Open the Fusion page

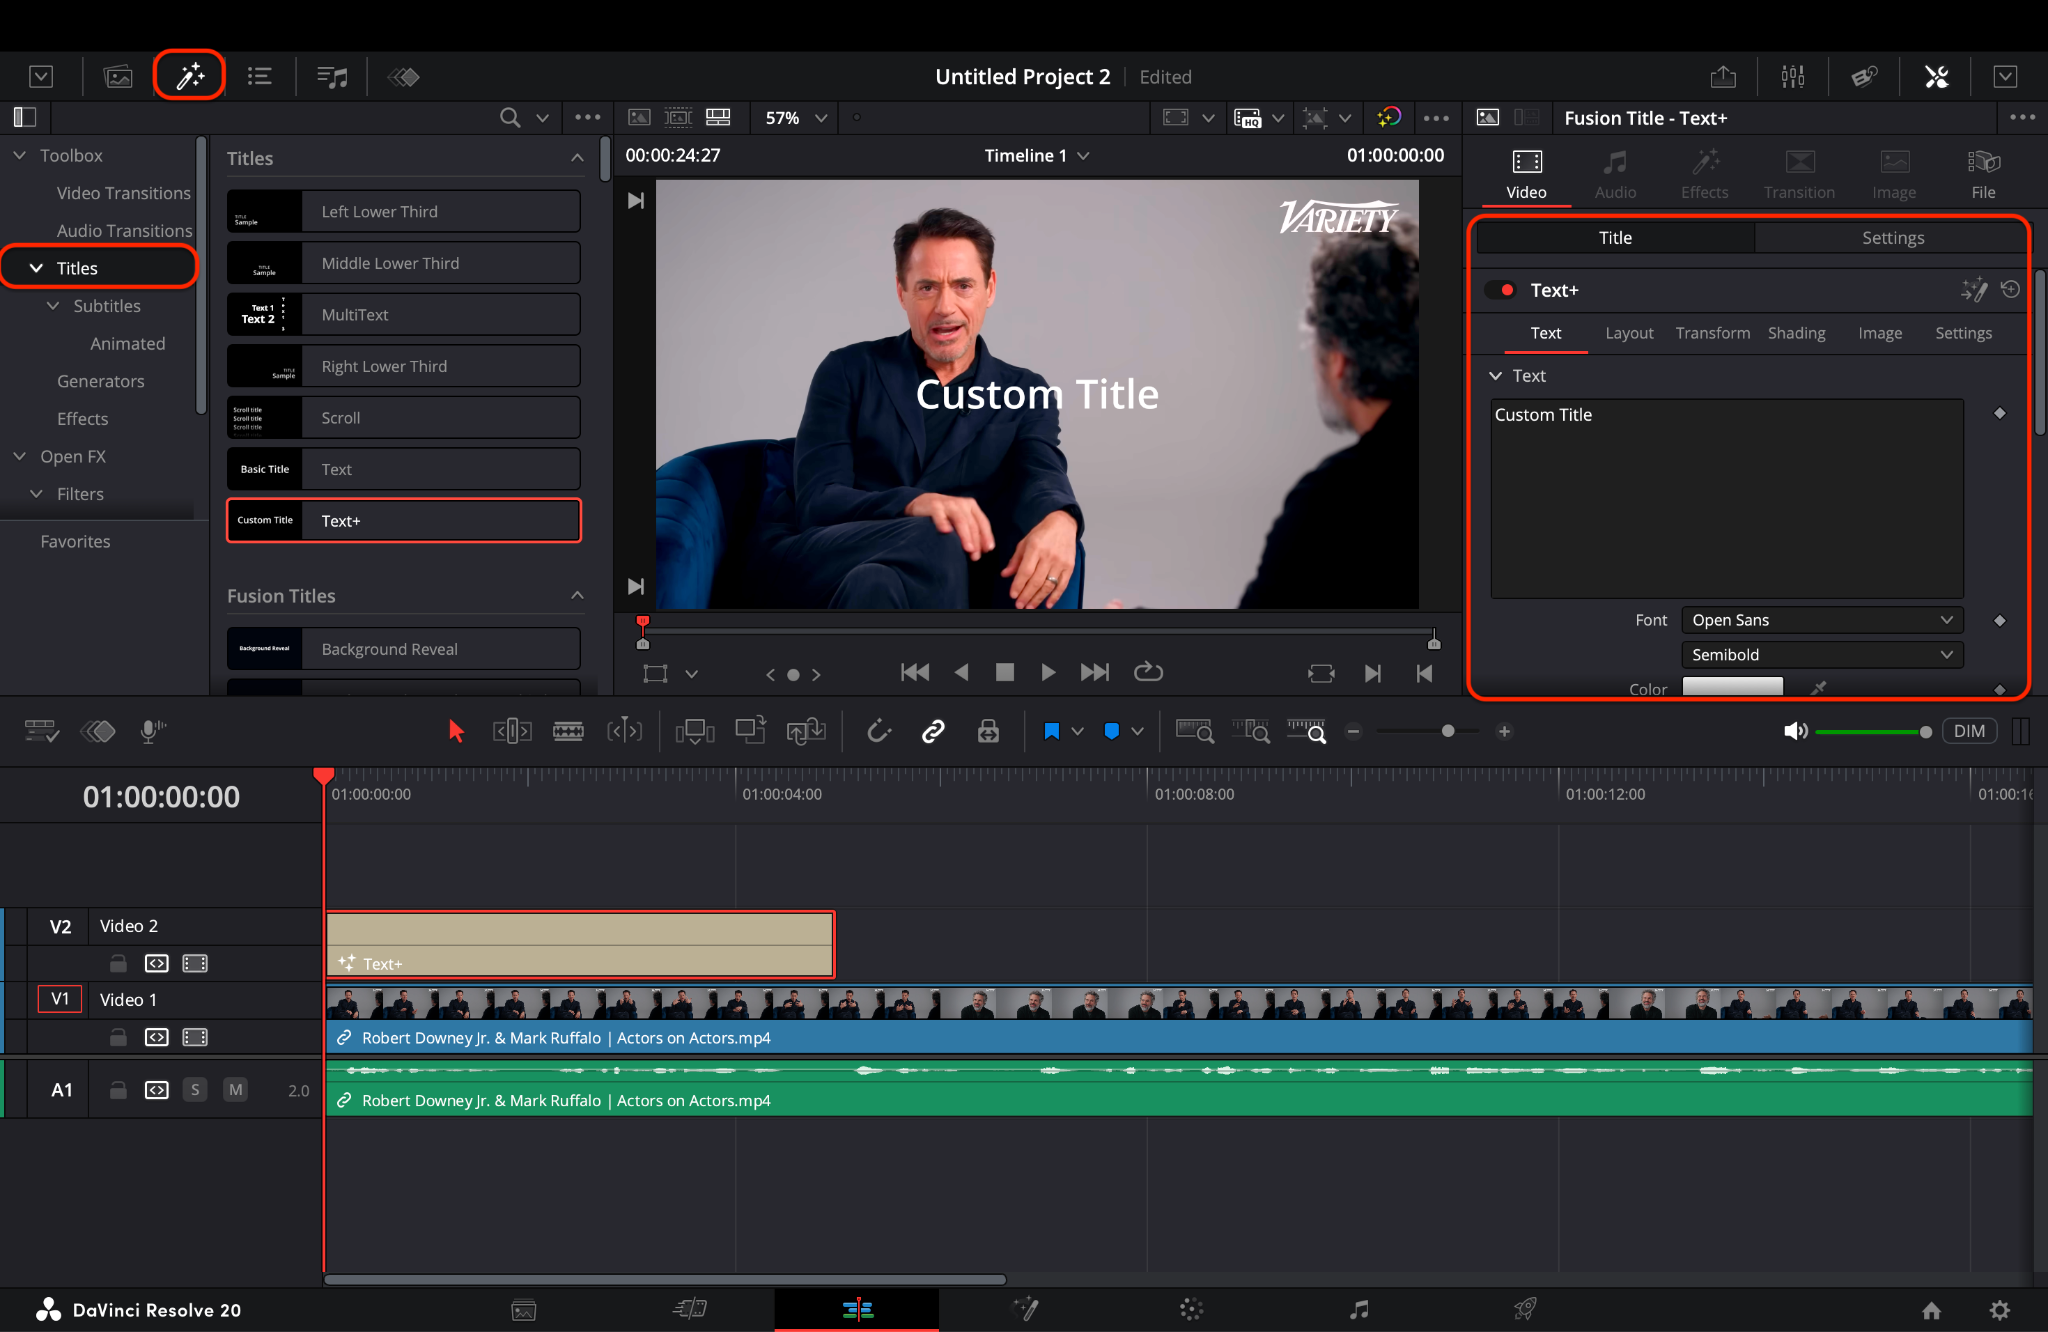[x=1026, y=1309]
